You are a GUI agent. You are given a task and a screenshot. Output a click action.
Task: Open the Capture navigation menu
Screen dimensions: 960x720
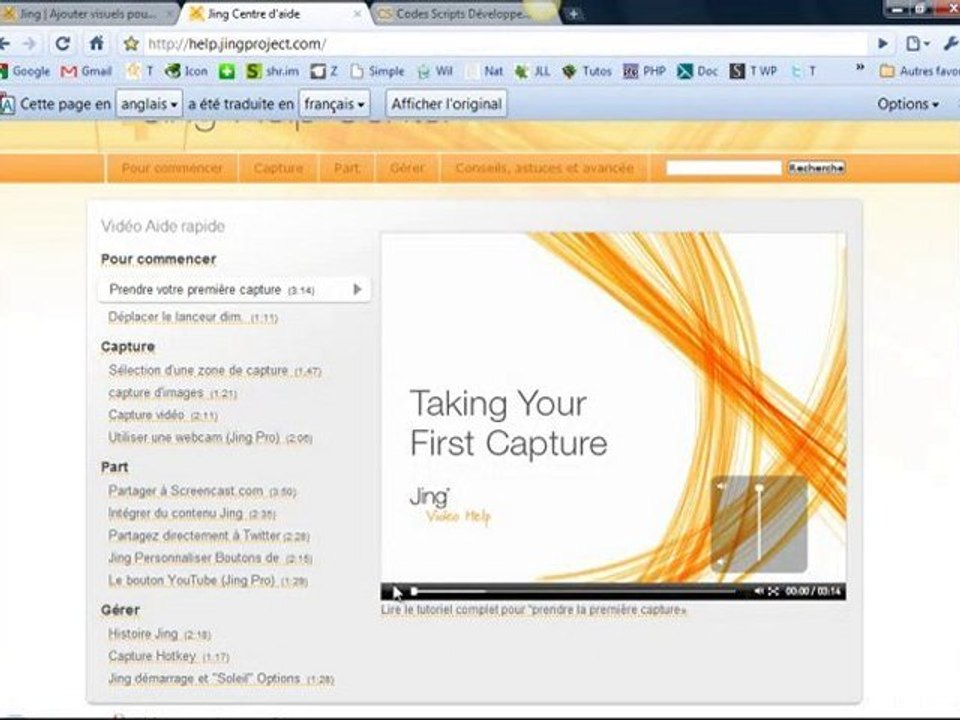pos(279,168)
